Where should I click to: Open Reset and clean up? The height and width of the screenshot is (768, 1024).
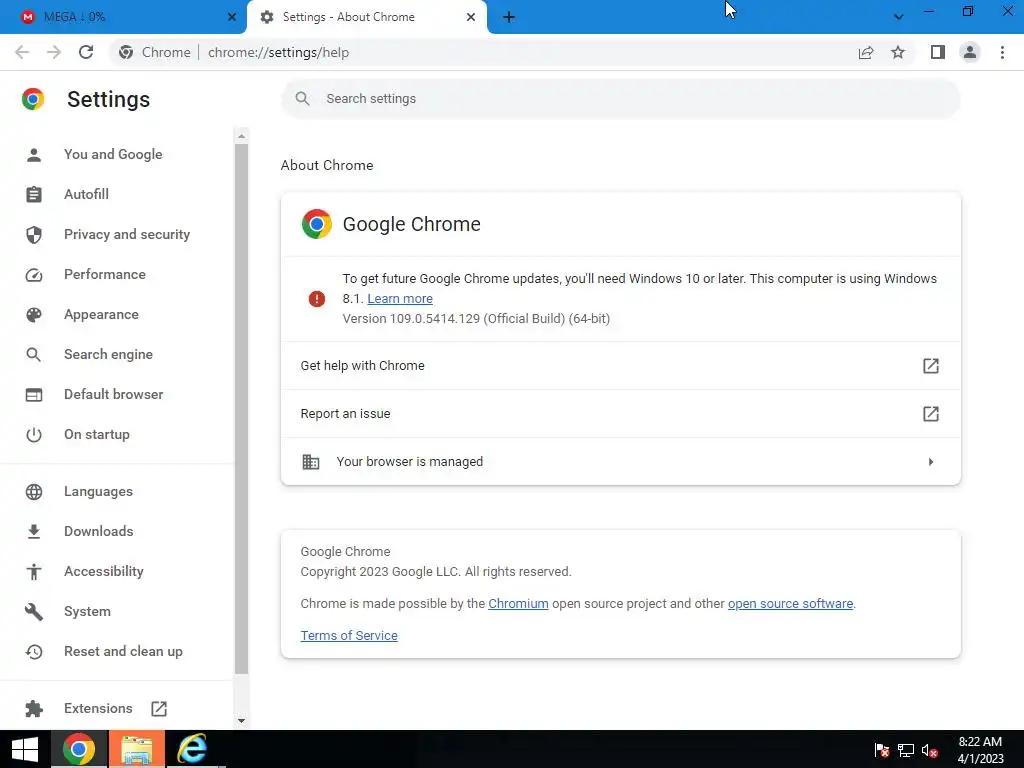click(x=123, y=651)
